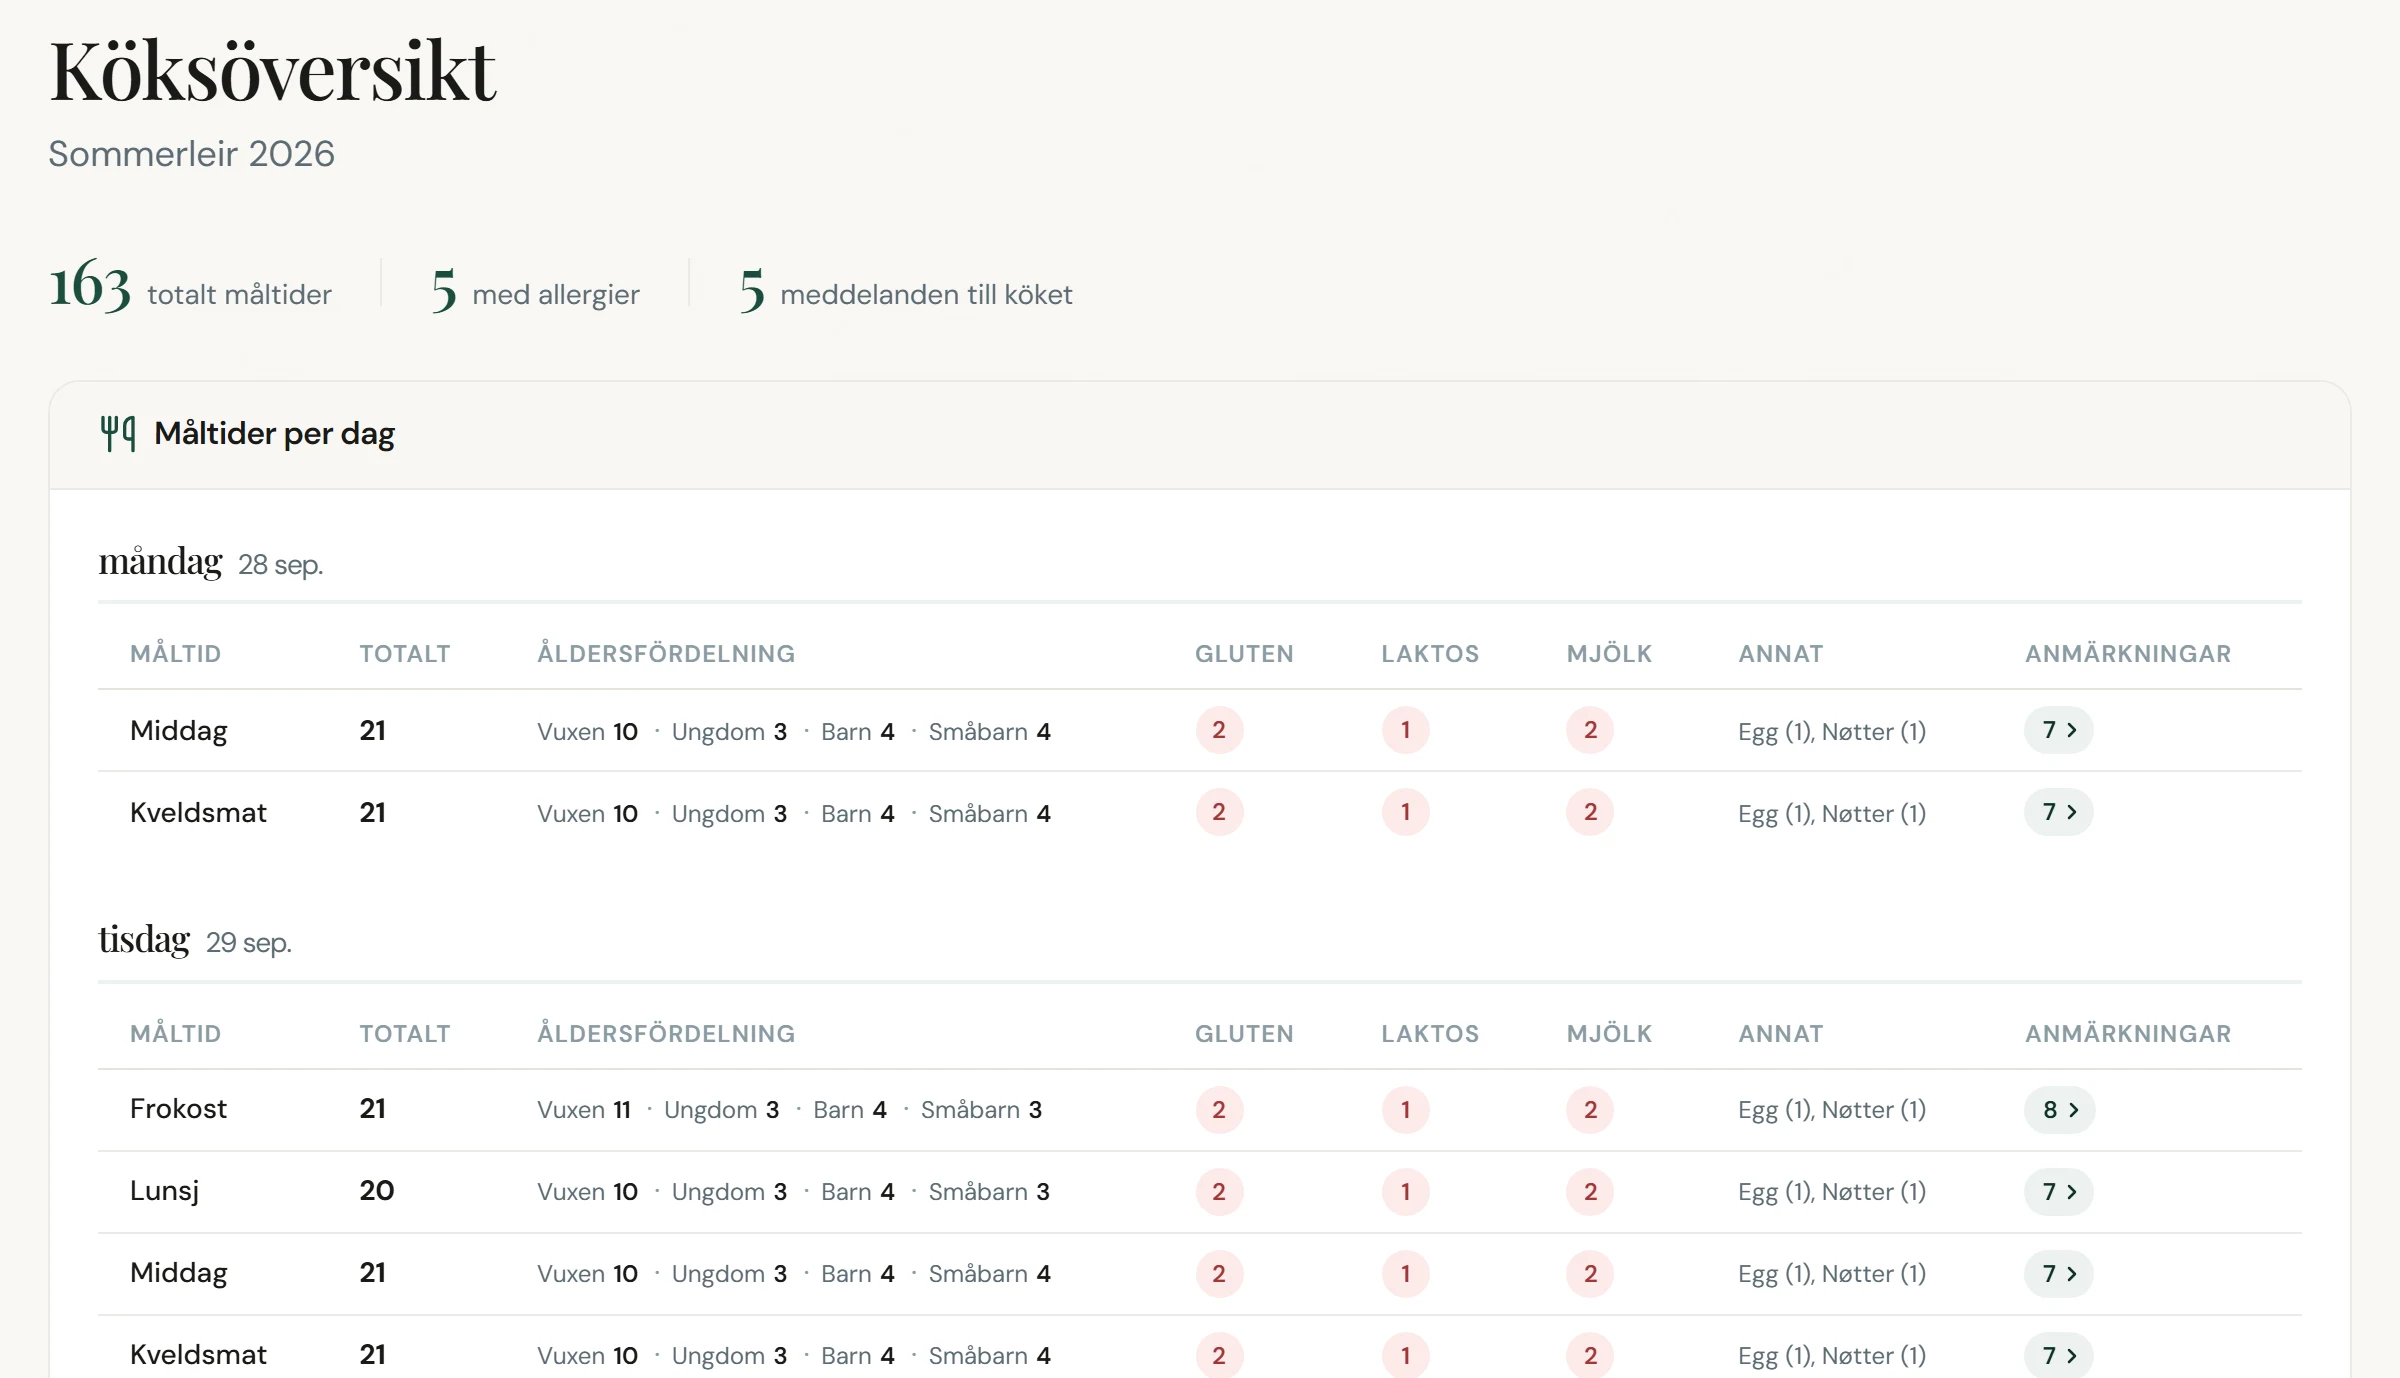Click Egg (1), Nøtter (1) in Frokost row
The image size is (2400, 1378).
coord(1832,1110)
